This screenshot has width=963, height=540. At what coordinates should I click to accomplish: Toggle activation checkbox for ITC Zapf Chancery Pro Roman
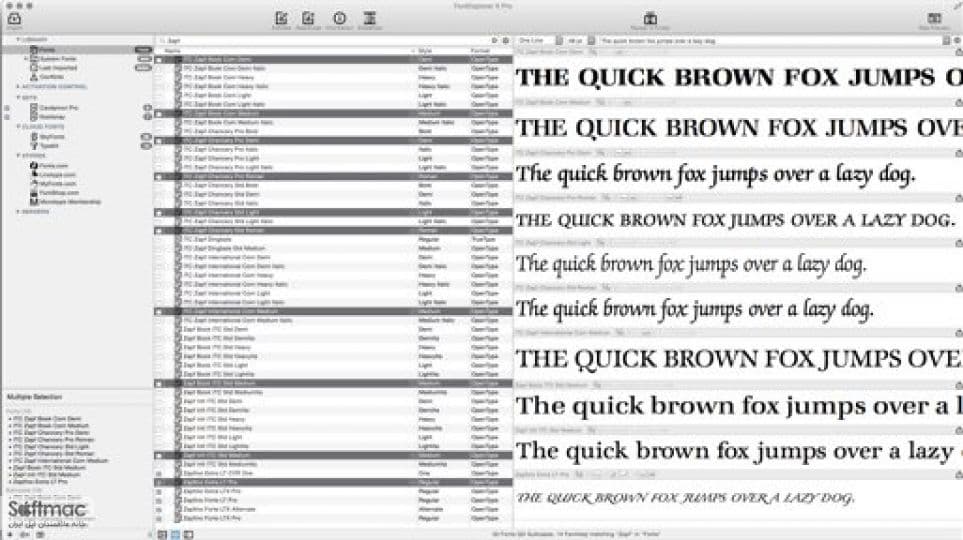tap(159, 176)
